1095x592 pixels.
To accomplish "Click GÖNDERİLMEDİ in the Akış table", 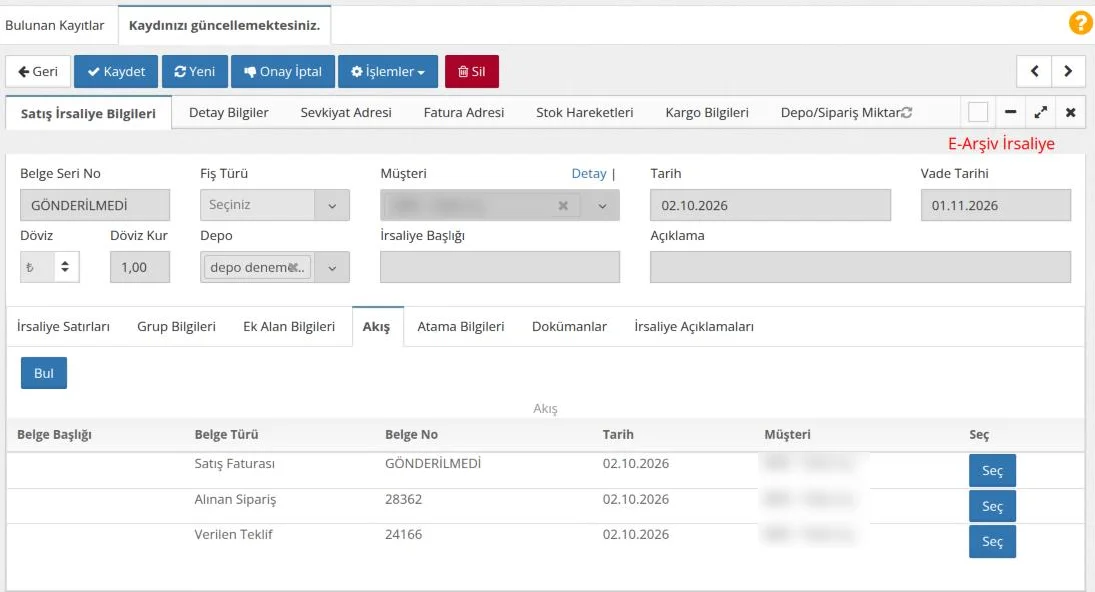I will point(433,464).
